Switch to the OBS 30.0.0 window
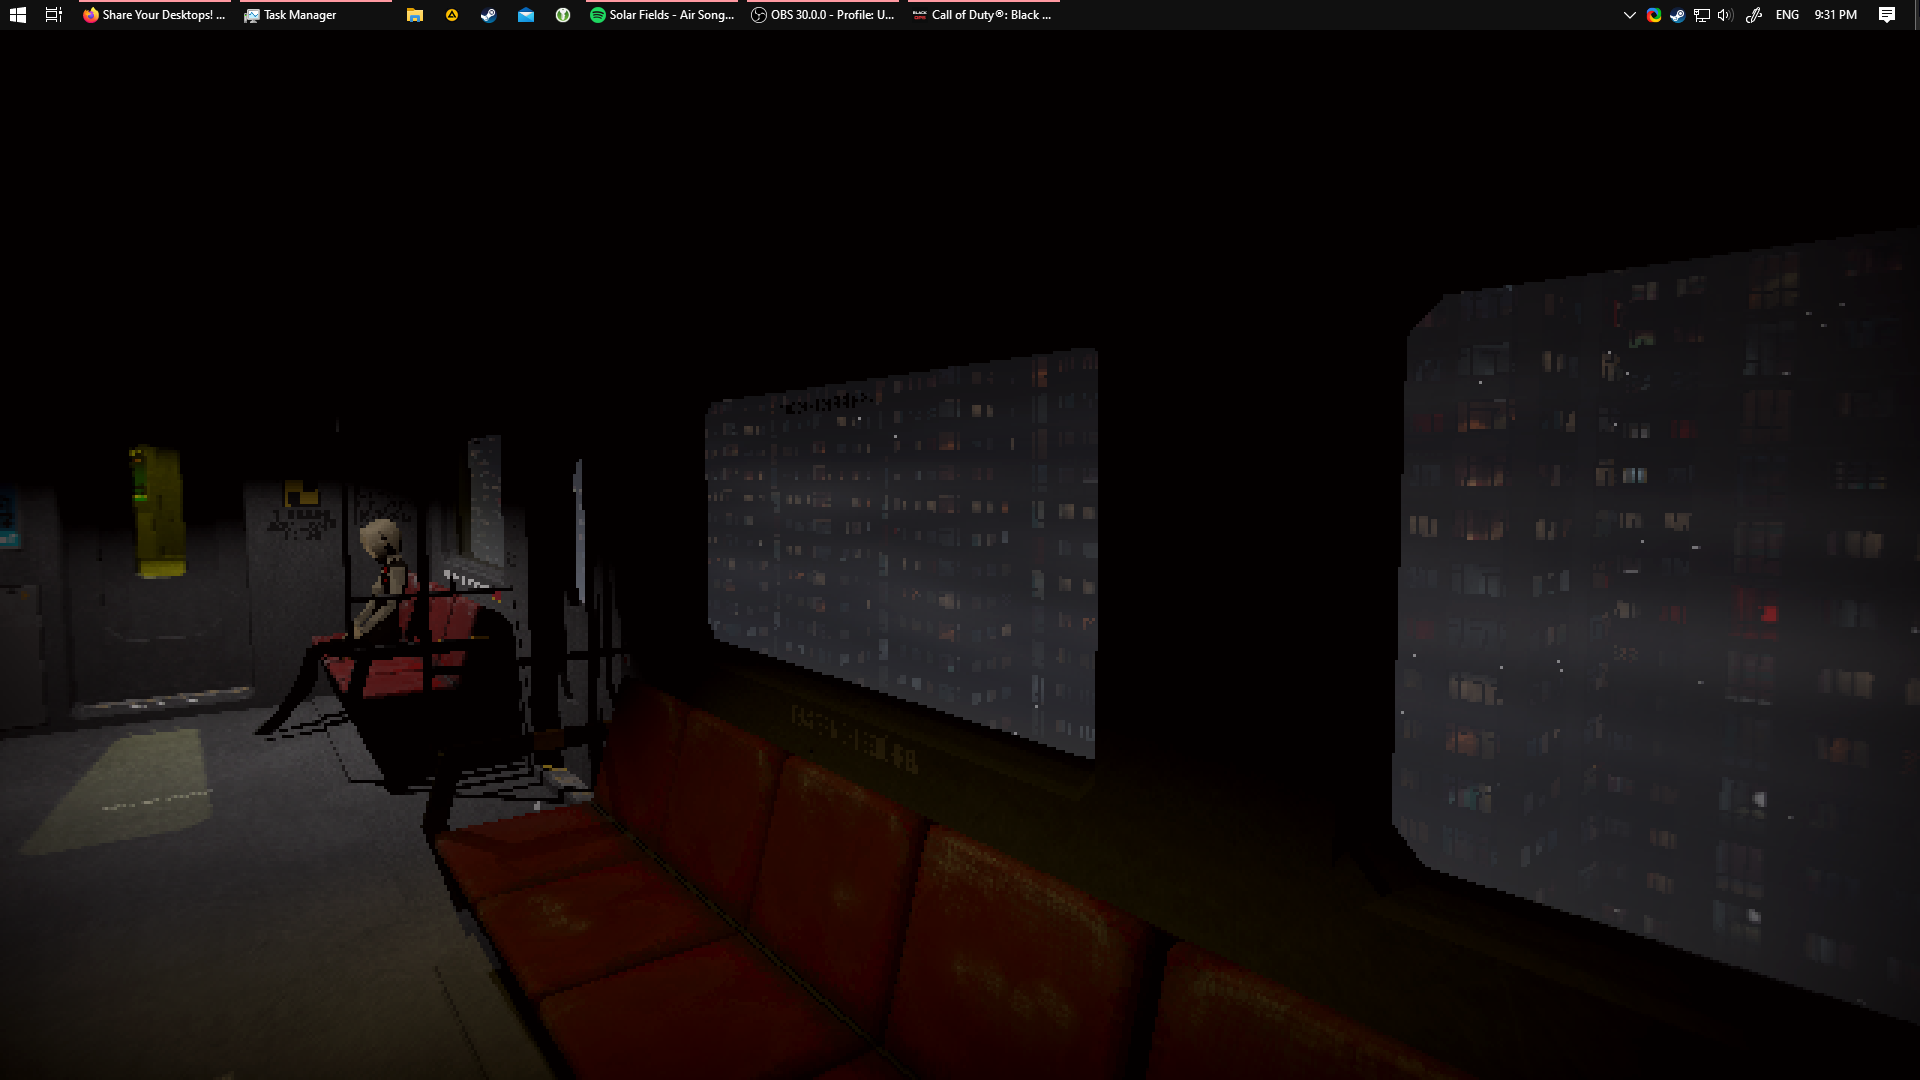 coord(823,15)
